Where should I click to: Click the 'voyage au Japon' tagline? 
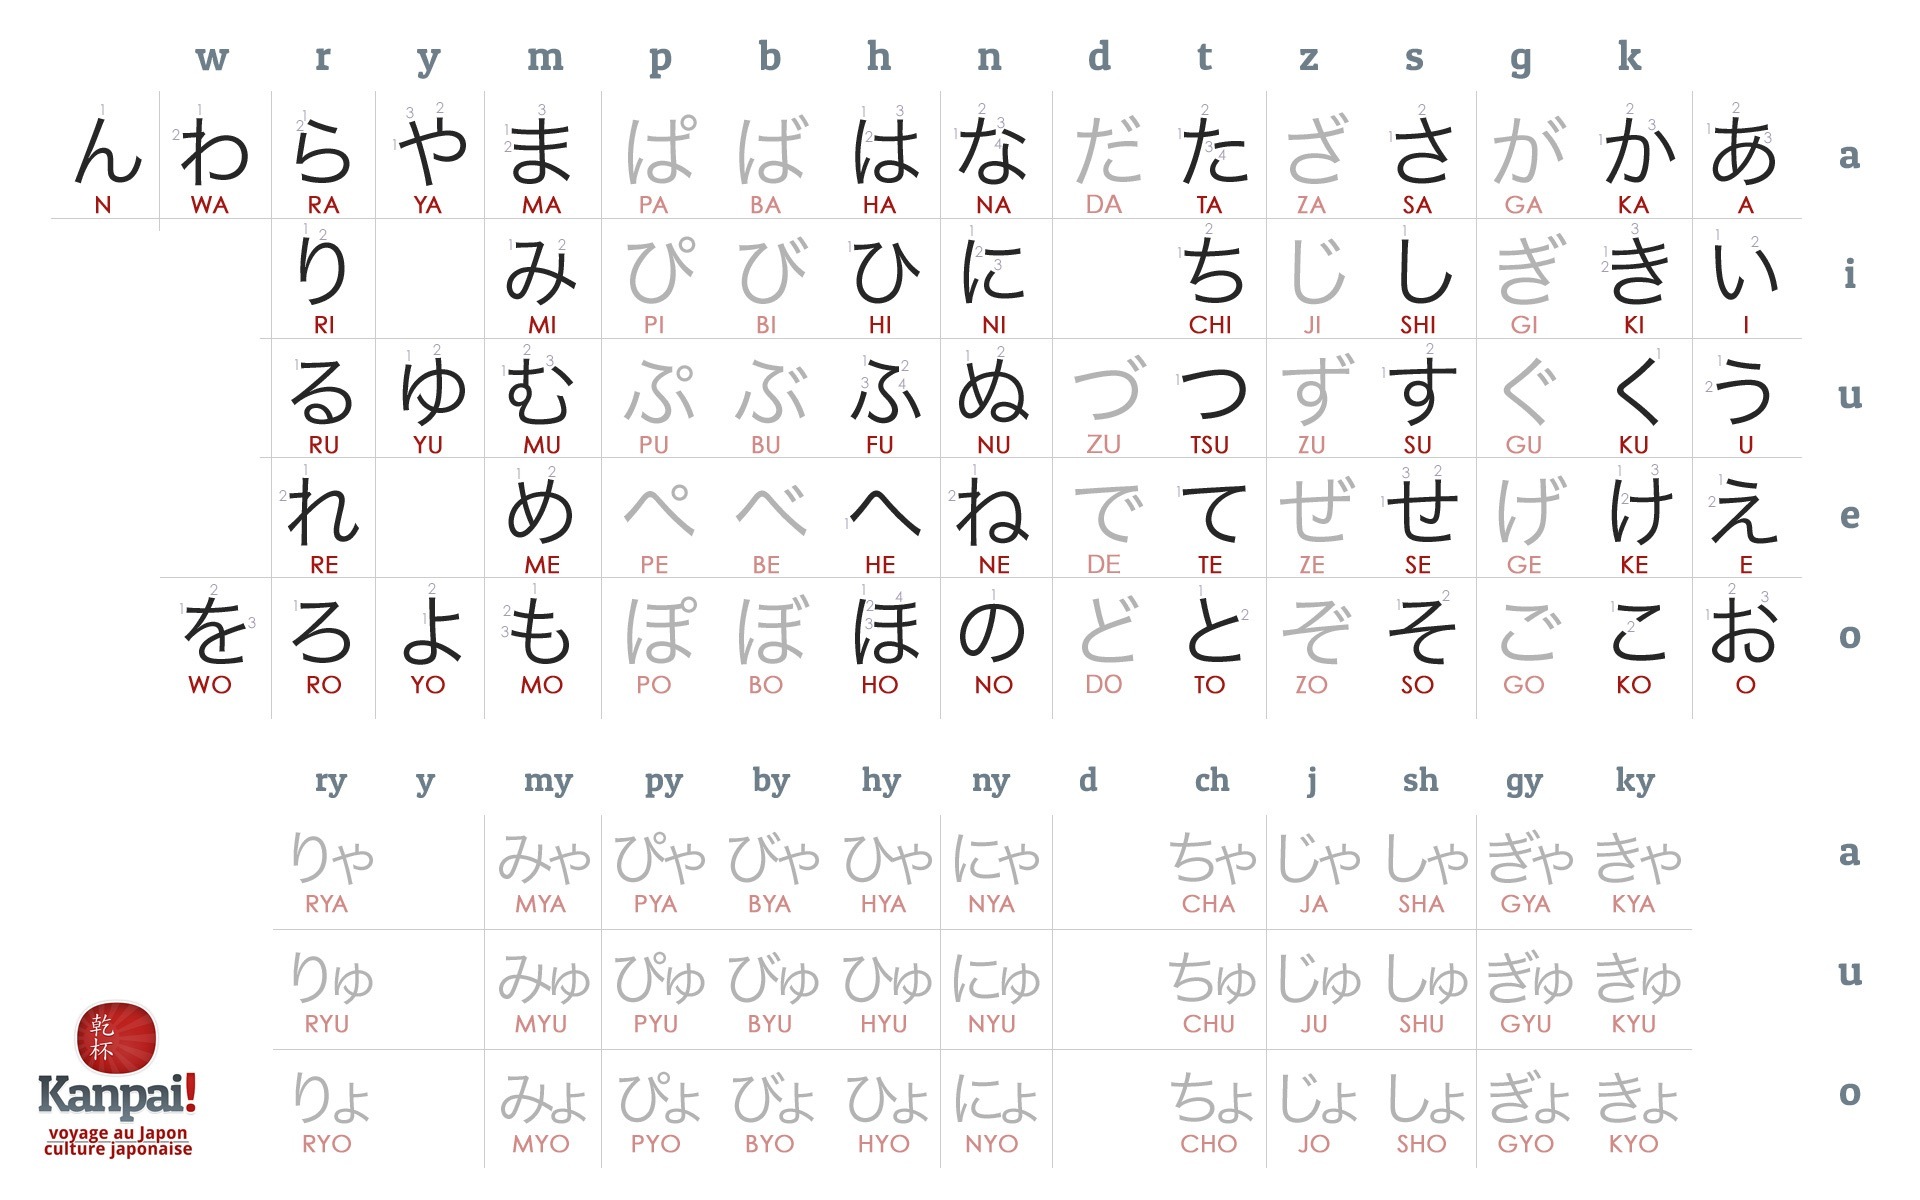(118, 1133)
